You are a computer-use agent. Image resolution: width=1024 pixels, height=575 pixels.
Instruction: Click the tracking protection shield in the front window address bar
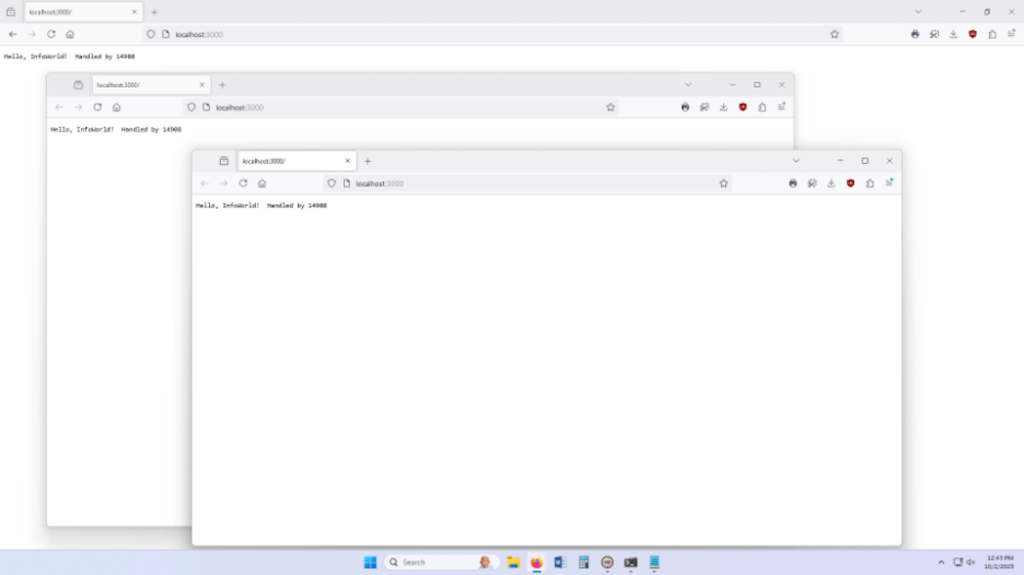click(x=332, y=184)
